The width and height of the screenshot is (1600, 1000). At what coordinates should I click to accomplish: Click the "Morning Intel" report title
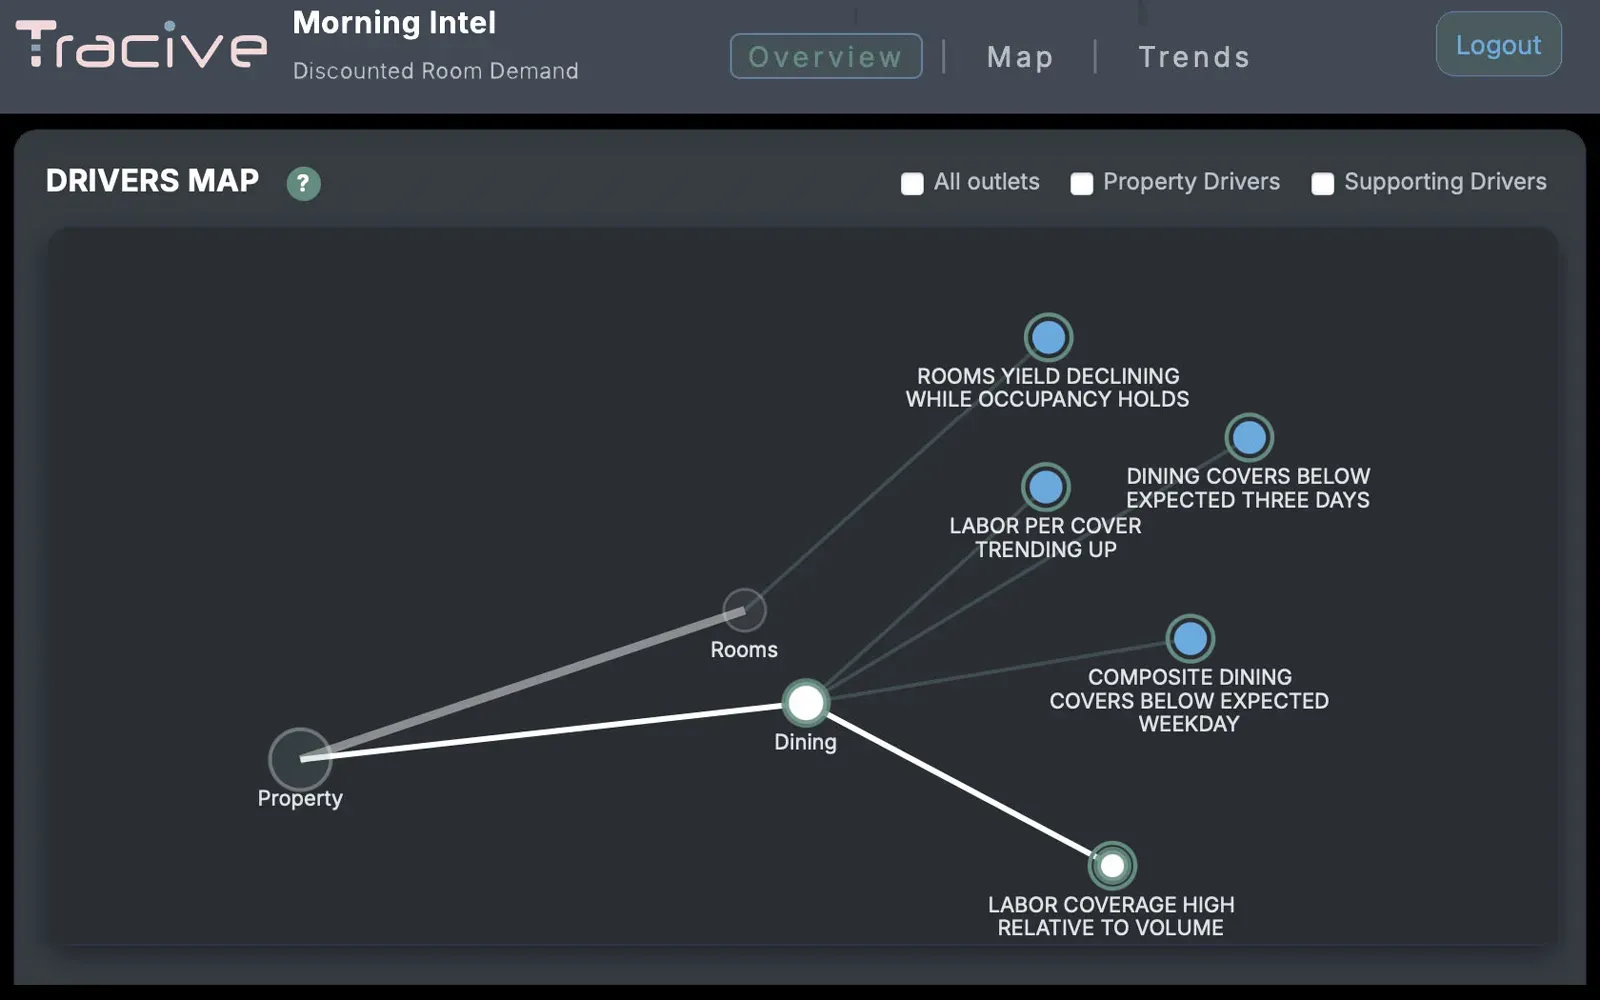tap(394, 23)
